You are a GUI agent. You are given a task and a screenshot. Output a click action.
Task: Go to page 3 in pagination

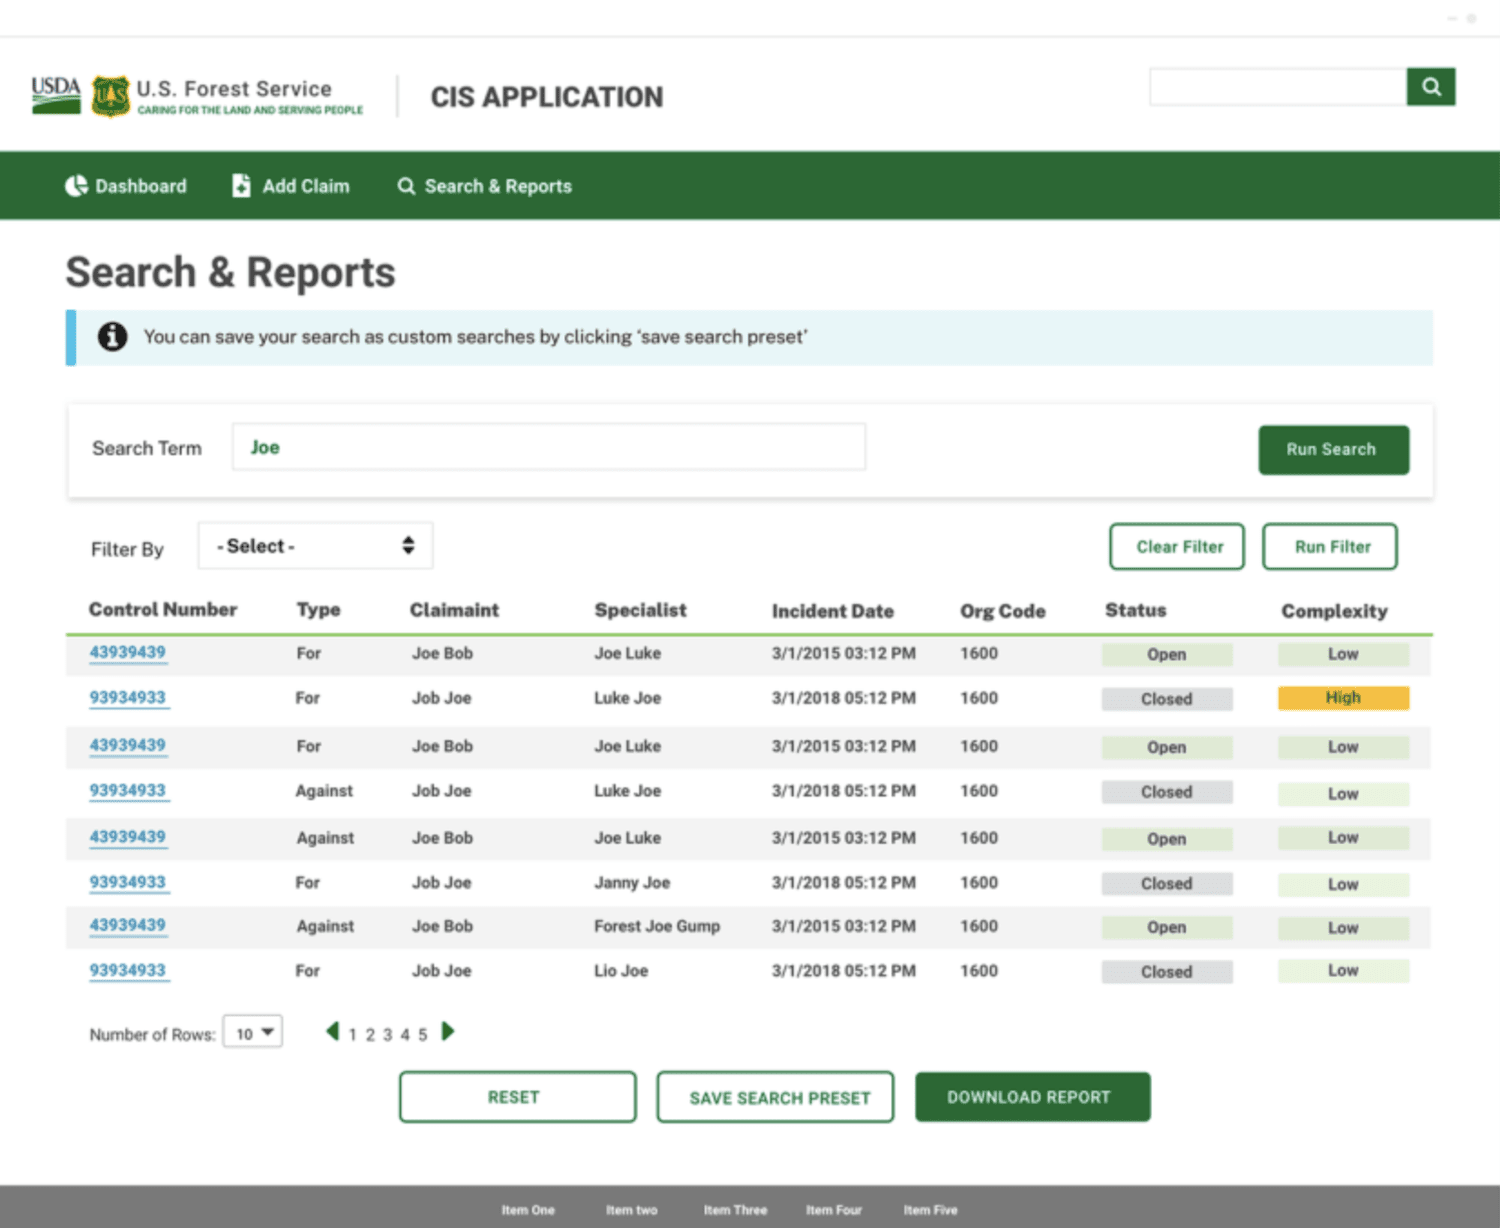click(x=388, y=1035)
